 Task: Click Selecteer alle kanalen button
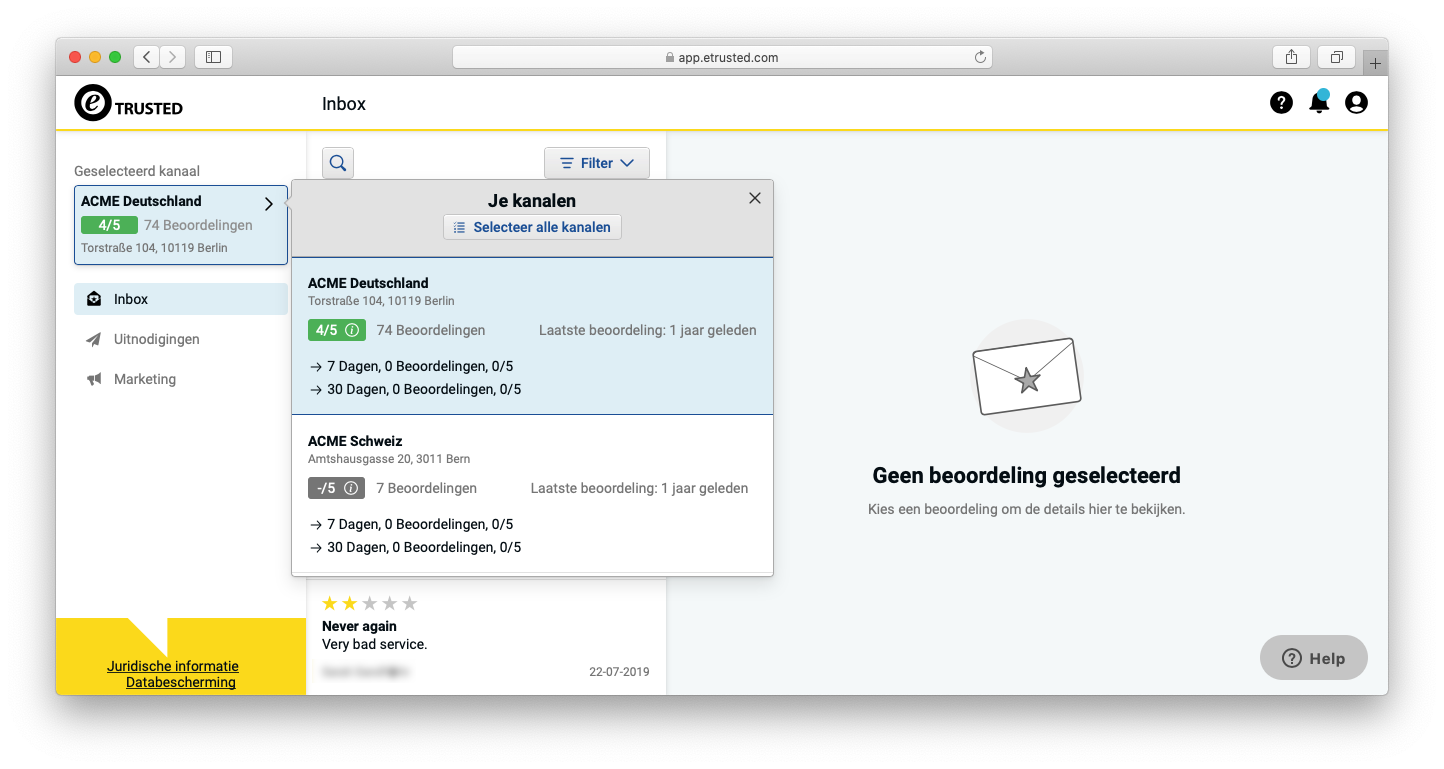tap(532, 227)
